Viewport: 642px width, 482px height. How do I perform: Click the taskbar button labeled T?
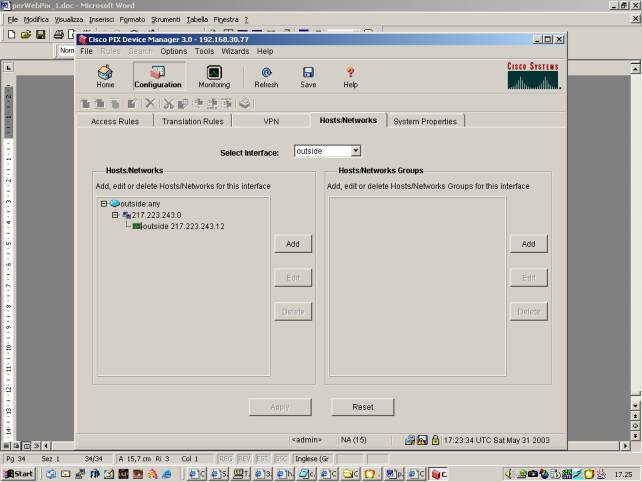[241, 474]
